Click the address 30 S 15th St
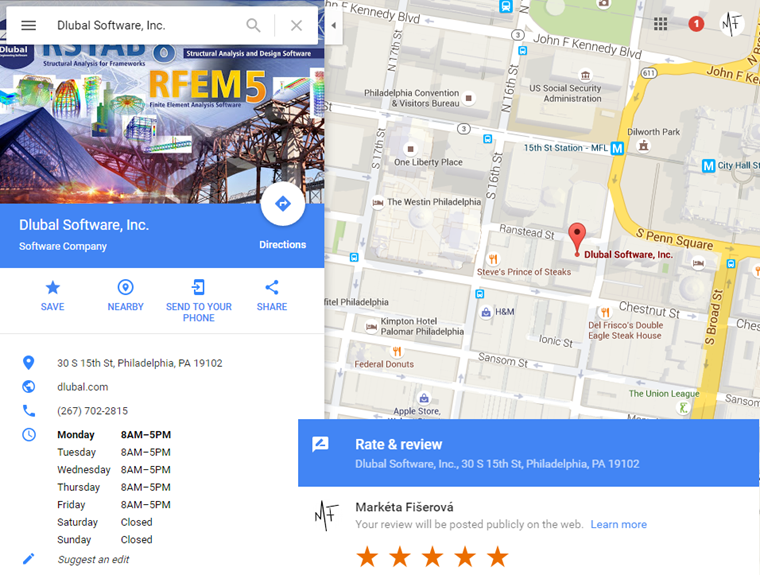The width and height of the screenshot is (760, 575). click(x=140, y=363)
